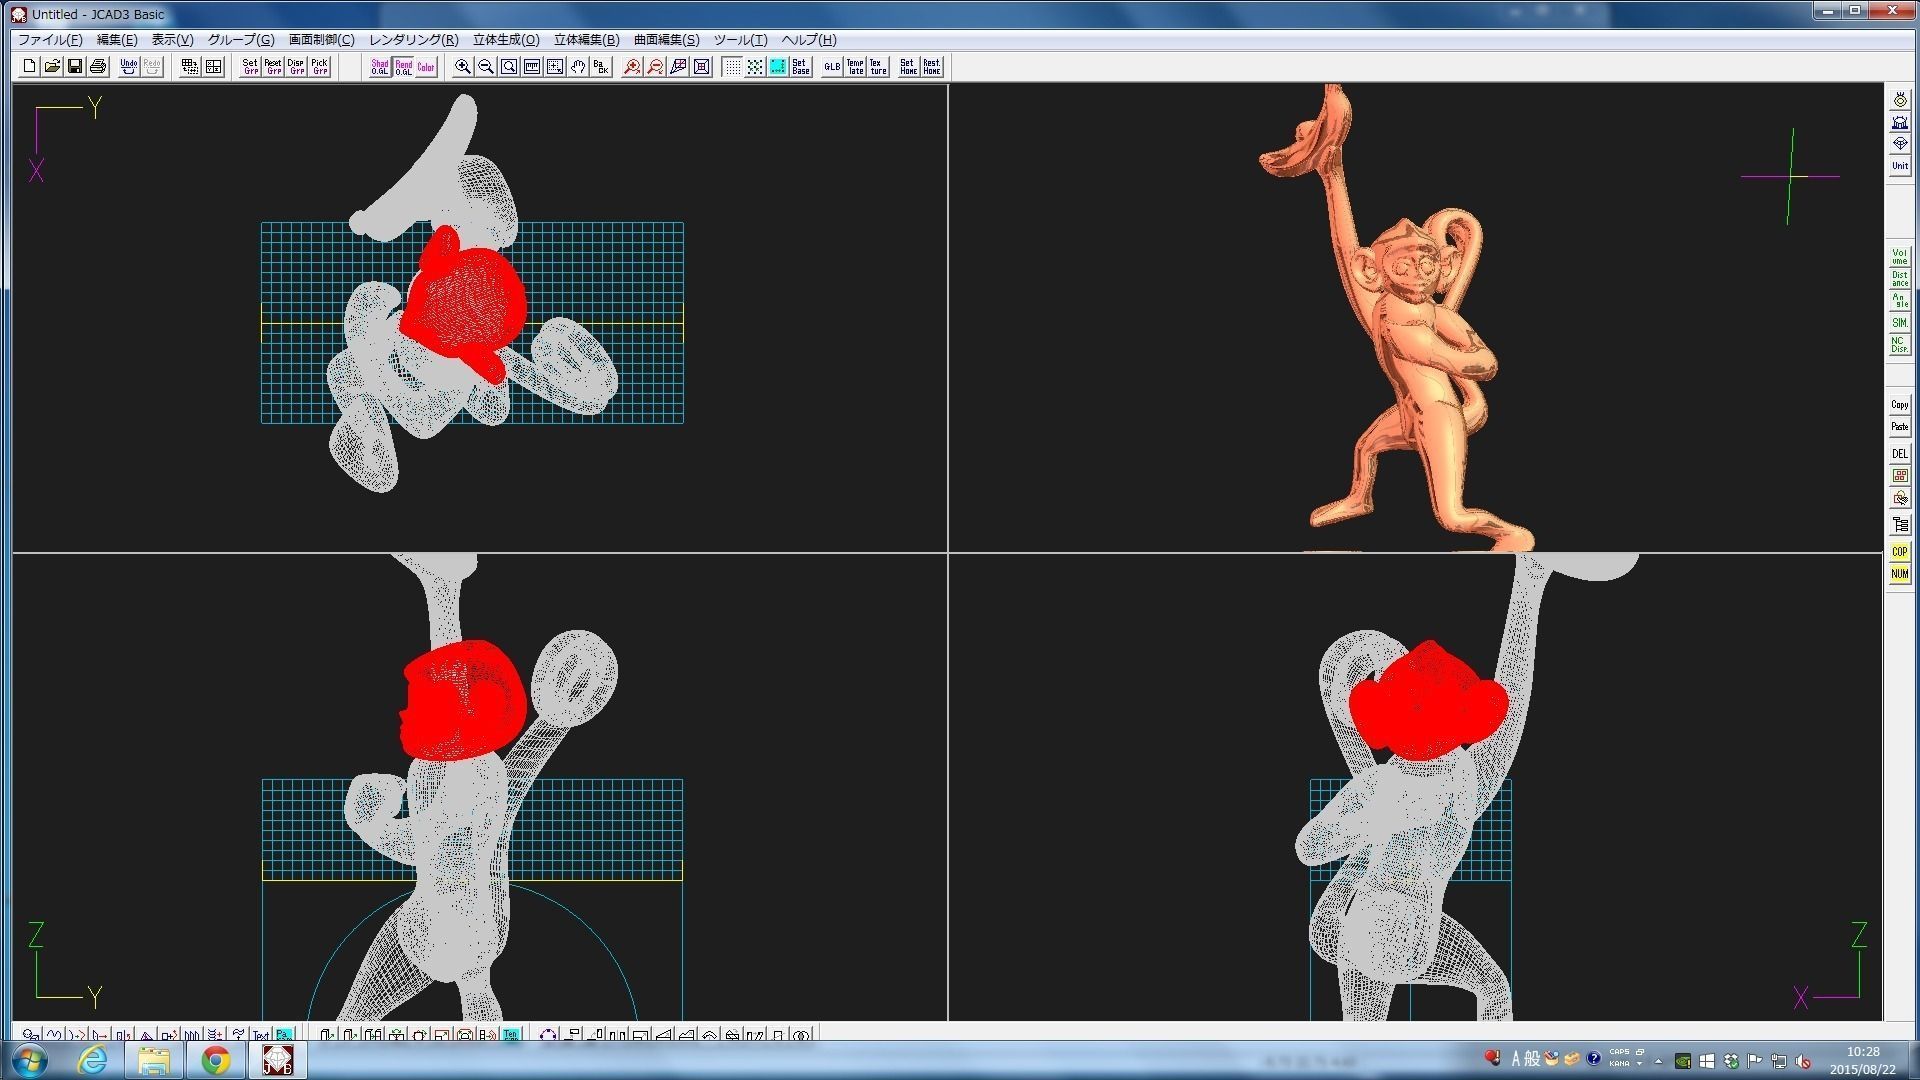Save the model with the floppy disk icon

click(x=75, y=67)
